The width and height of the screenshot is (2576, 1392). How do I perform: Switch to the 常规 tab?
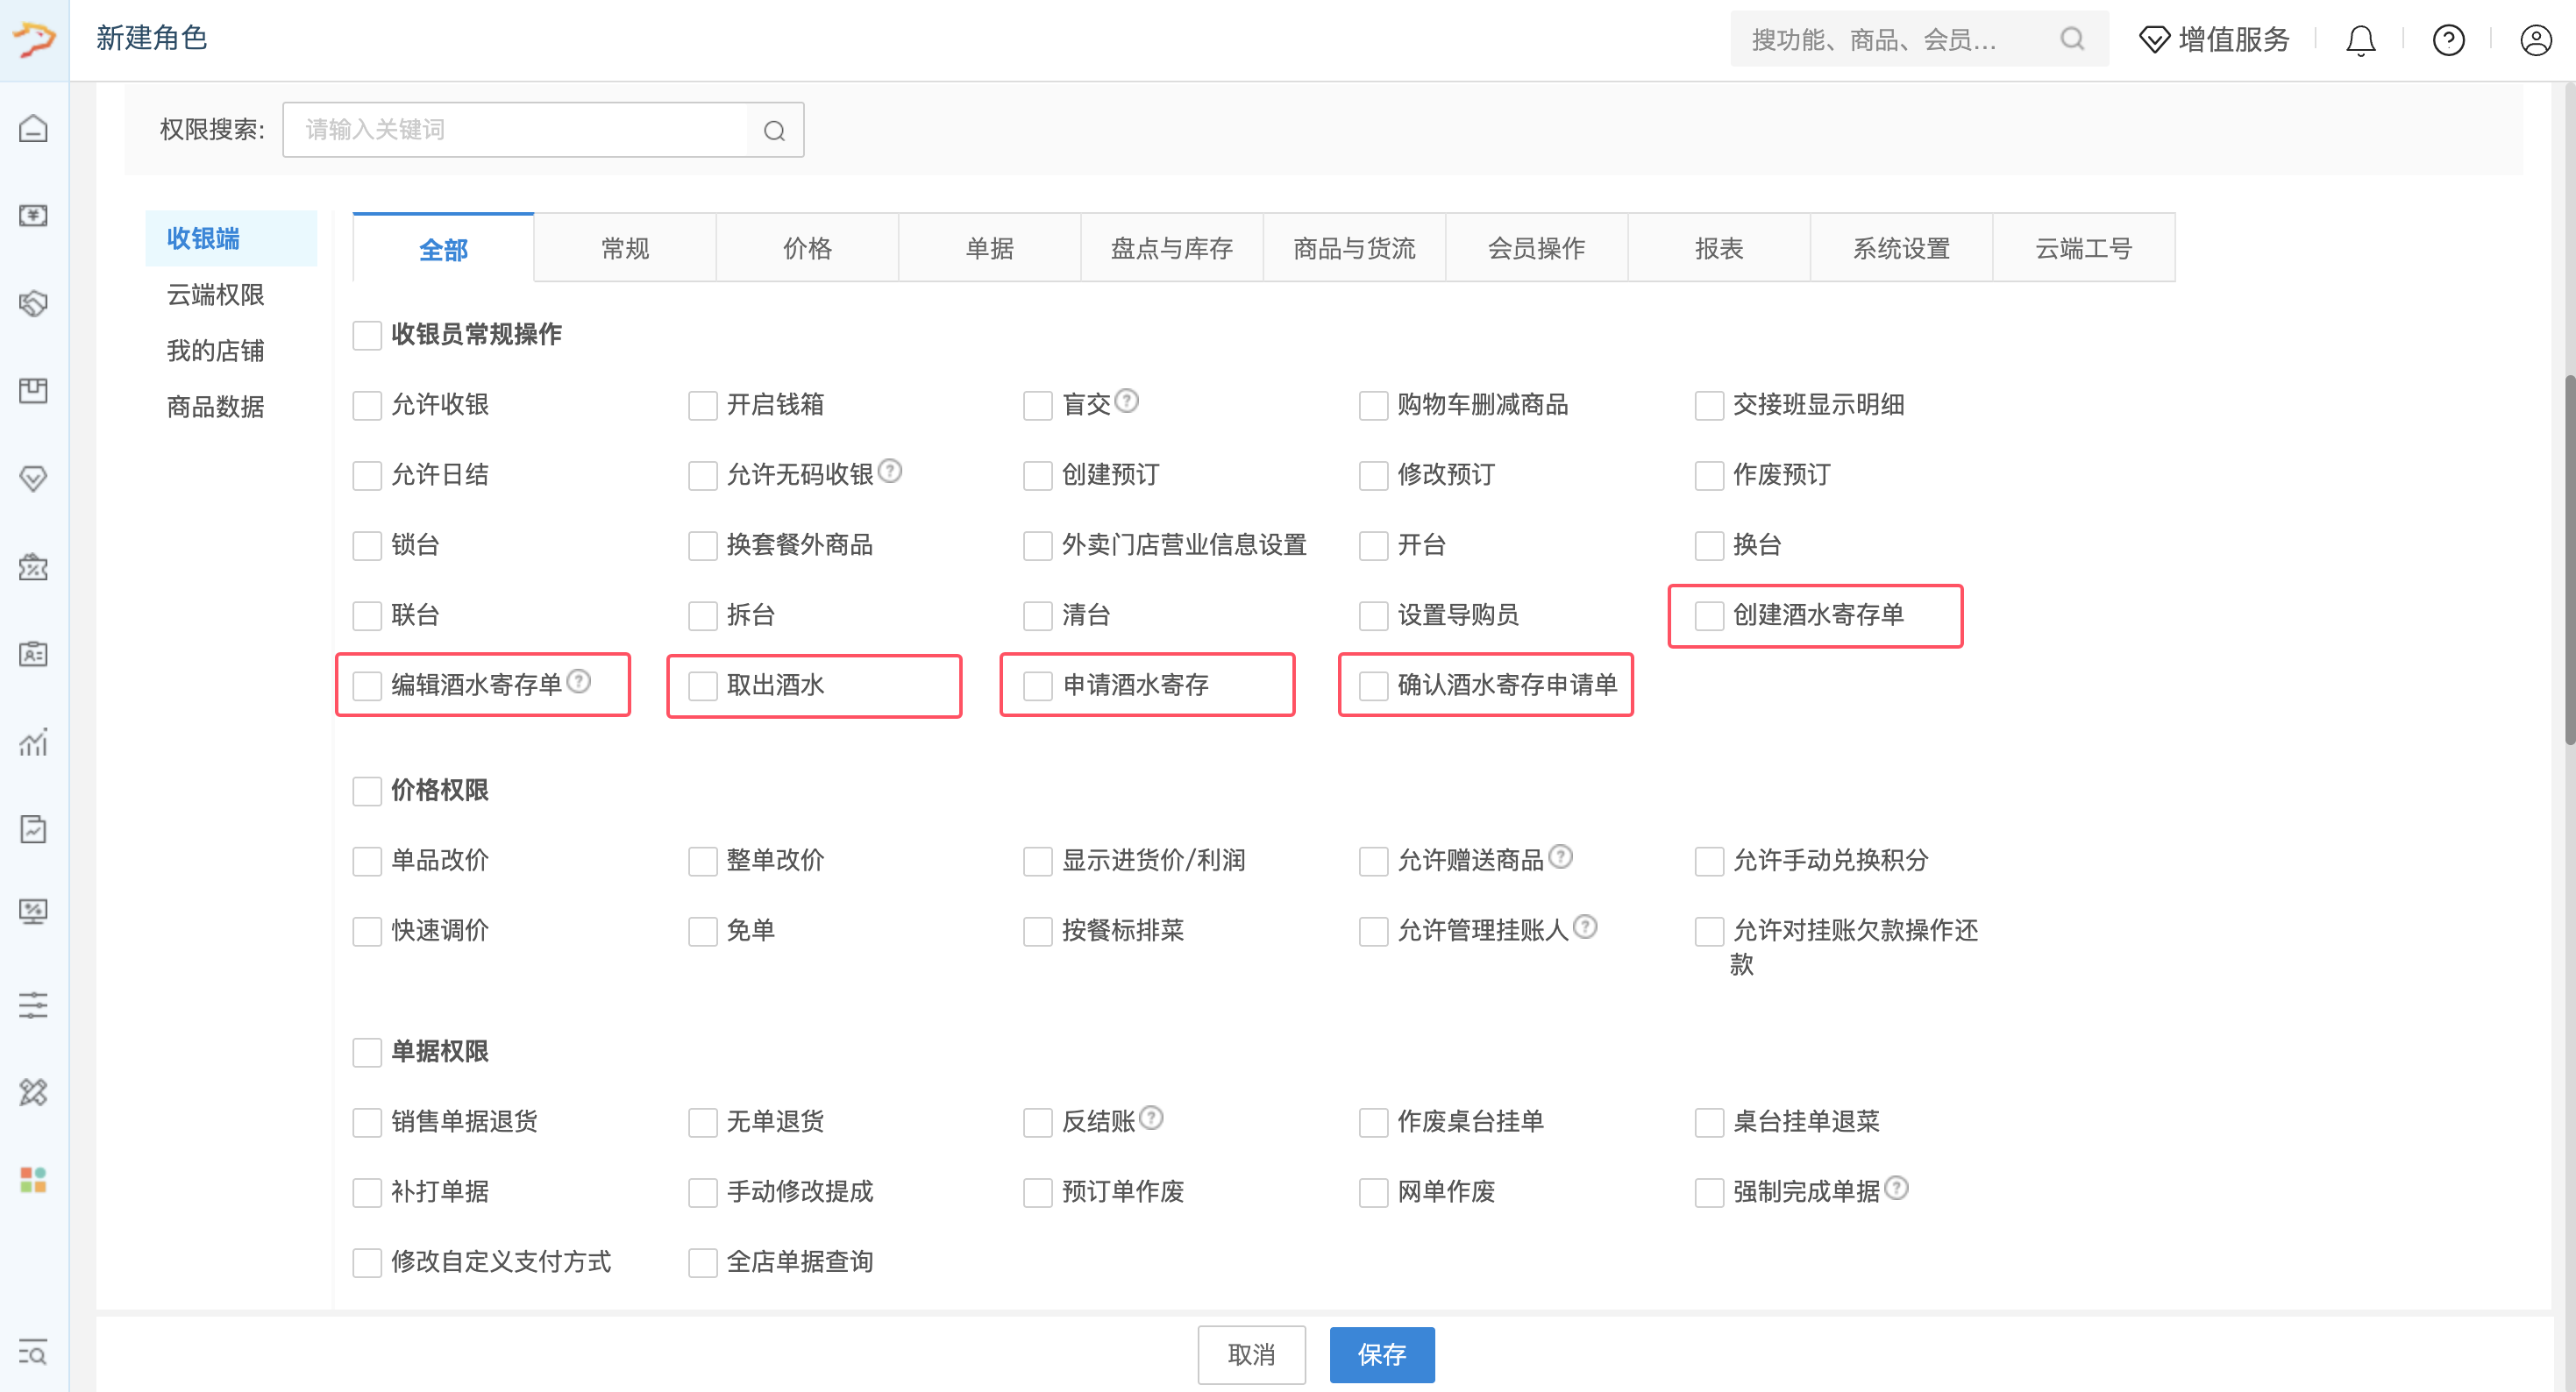coord(625,248)
